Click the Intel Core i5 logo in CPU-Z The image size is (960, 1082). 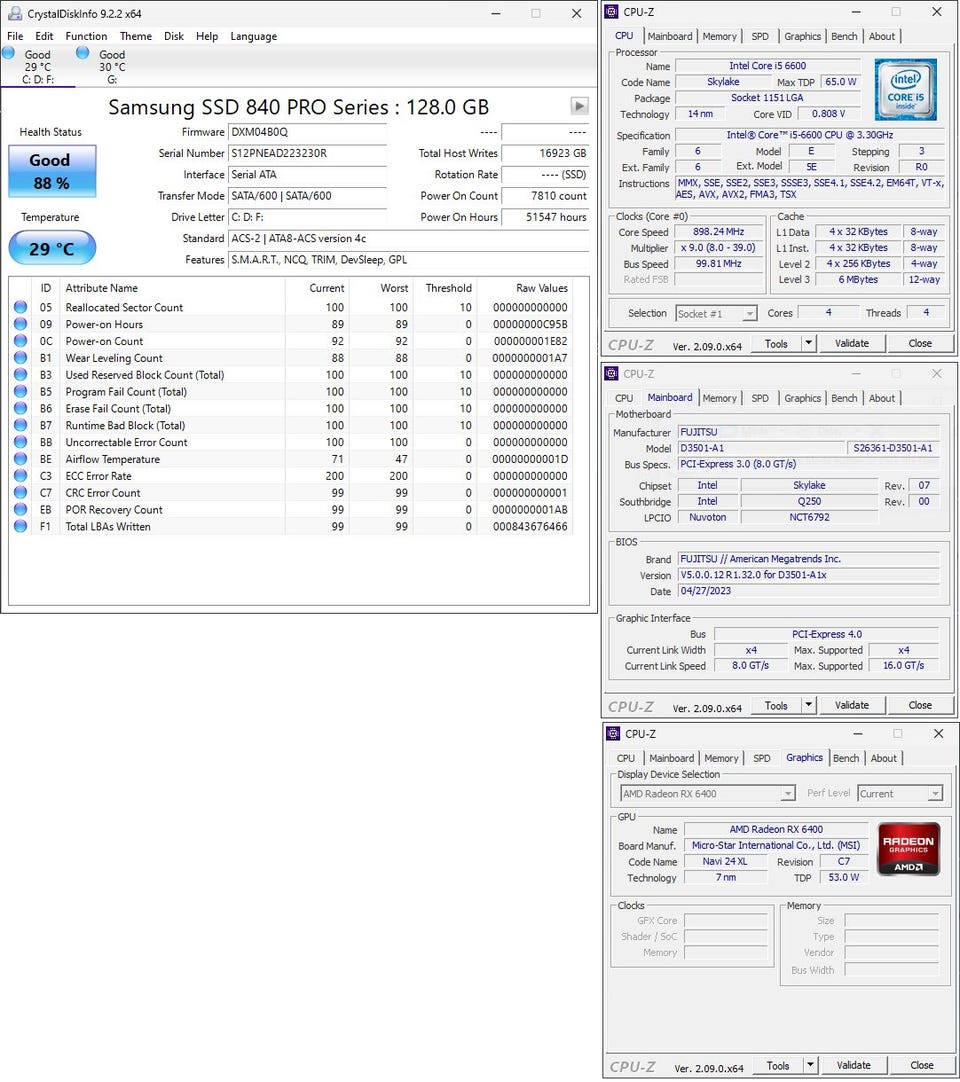click(905, 90)
